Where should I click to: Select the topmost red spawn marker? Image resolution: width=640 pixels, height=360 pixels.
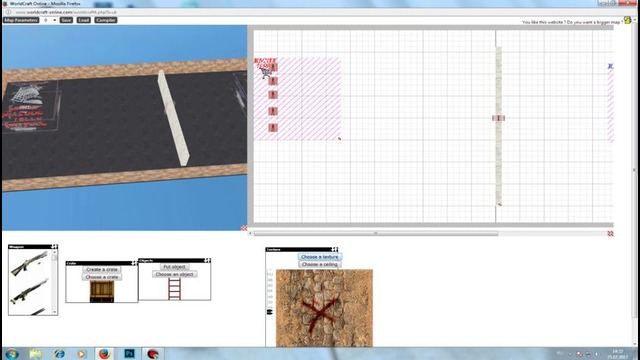coord(273,67)
